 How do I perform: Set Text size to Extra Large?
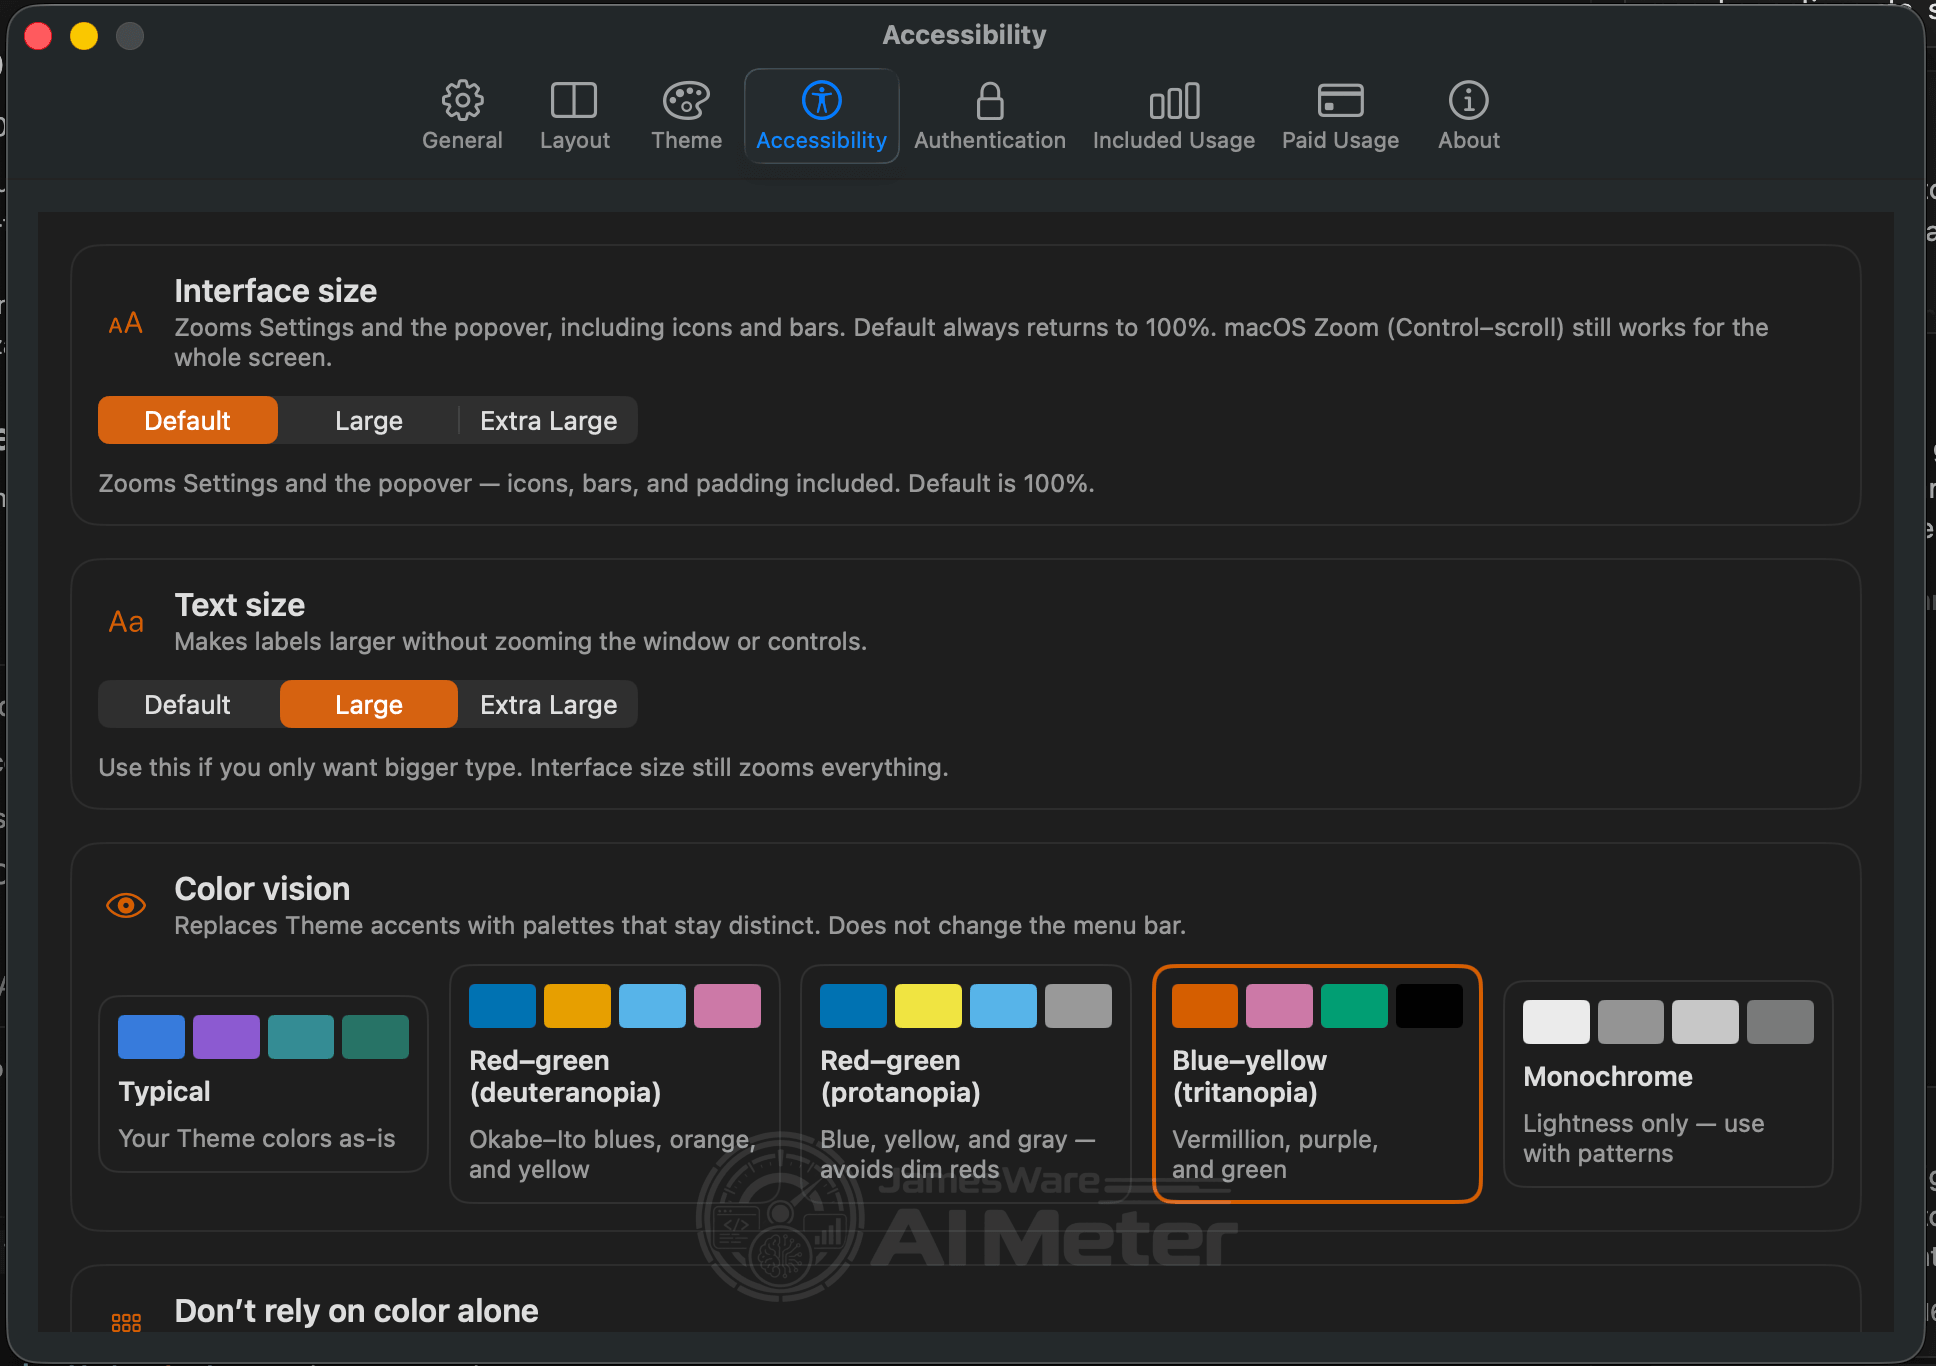[549, 704]
